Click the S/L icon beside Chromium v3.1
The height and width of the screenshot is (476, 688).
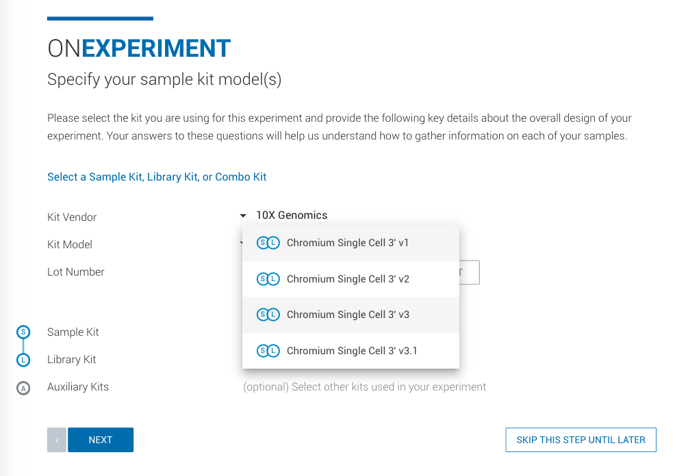click(268, 351)
